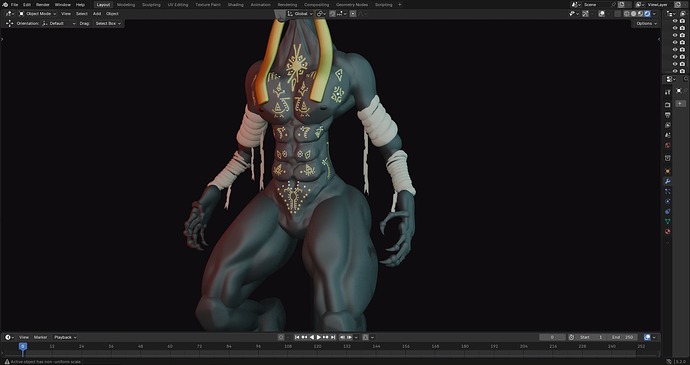Screen dimensions: 690x365
Task: Switch to the Texture Paint workspace tab
Action: pyautogui.click(x=208, y=4)
